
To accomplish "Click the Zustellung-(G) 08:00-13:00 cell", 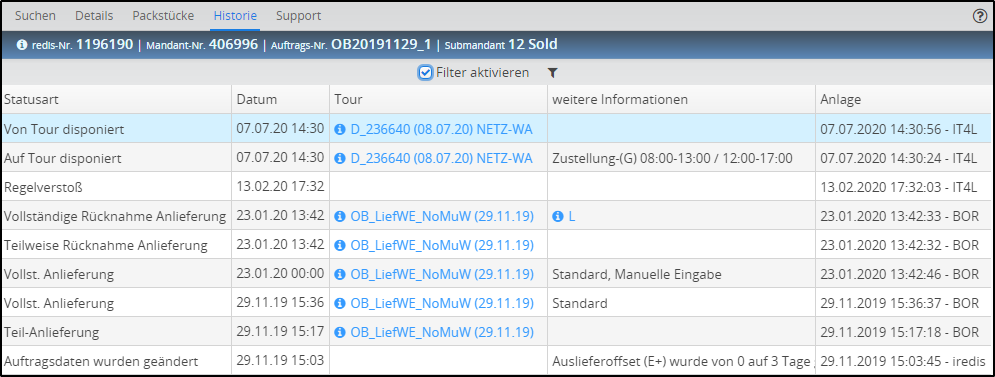I will click(682, 157).
